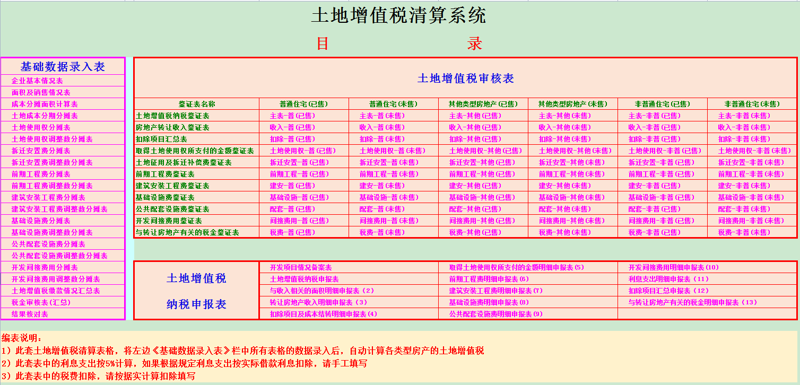Image resolution: width=800 pixels, height=385 pixels.
Task: Open 转让房地产收入明细申报表(3) link
Action: [318, 302]
